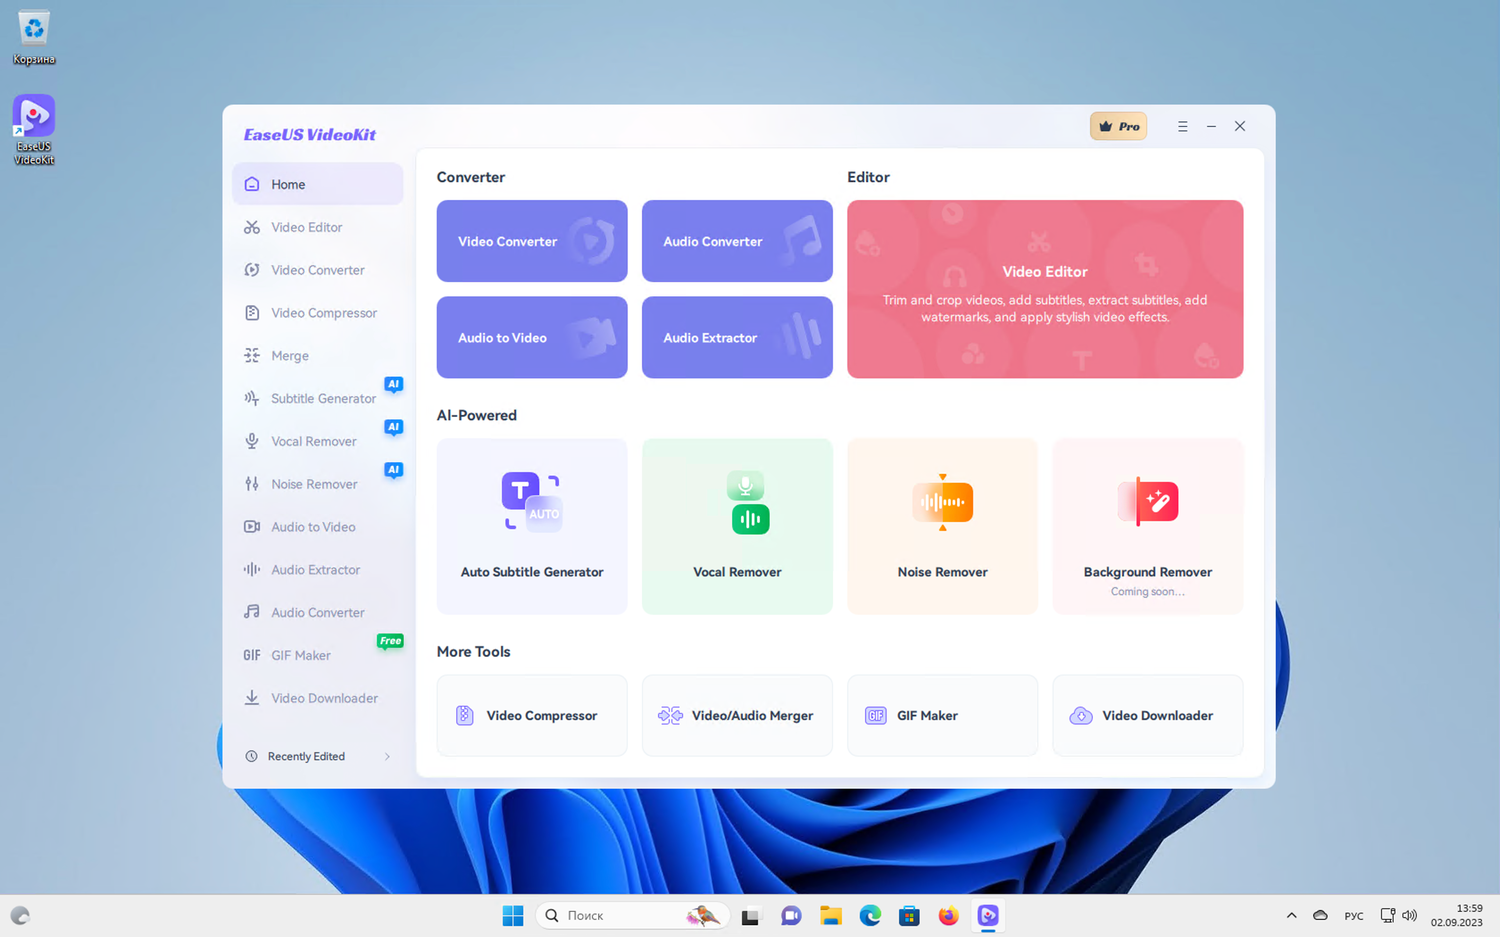Open the red Video Editor card

[x=1045, y=289]
